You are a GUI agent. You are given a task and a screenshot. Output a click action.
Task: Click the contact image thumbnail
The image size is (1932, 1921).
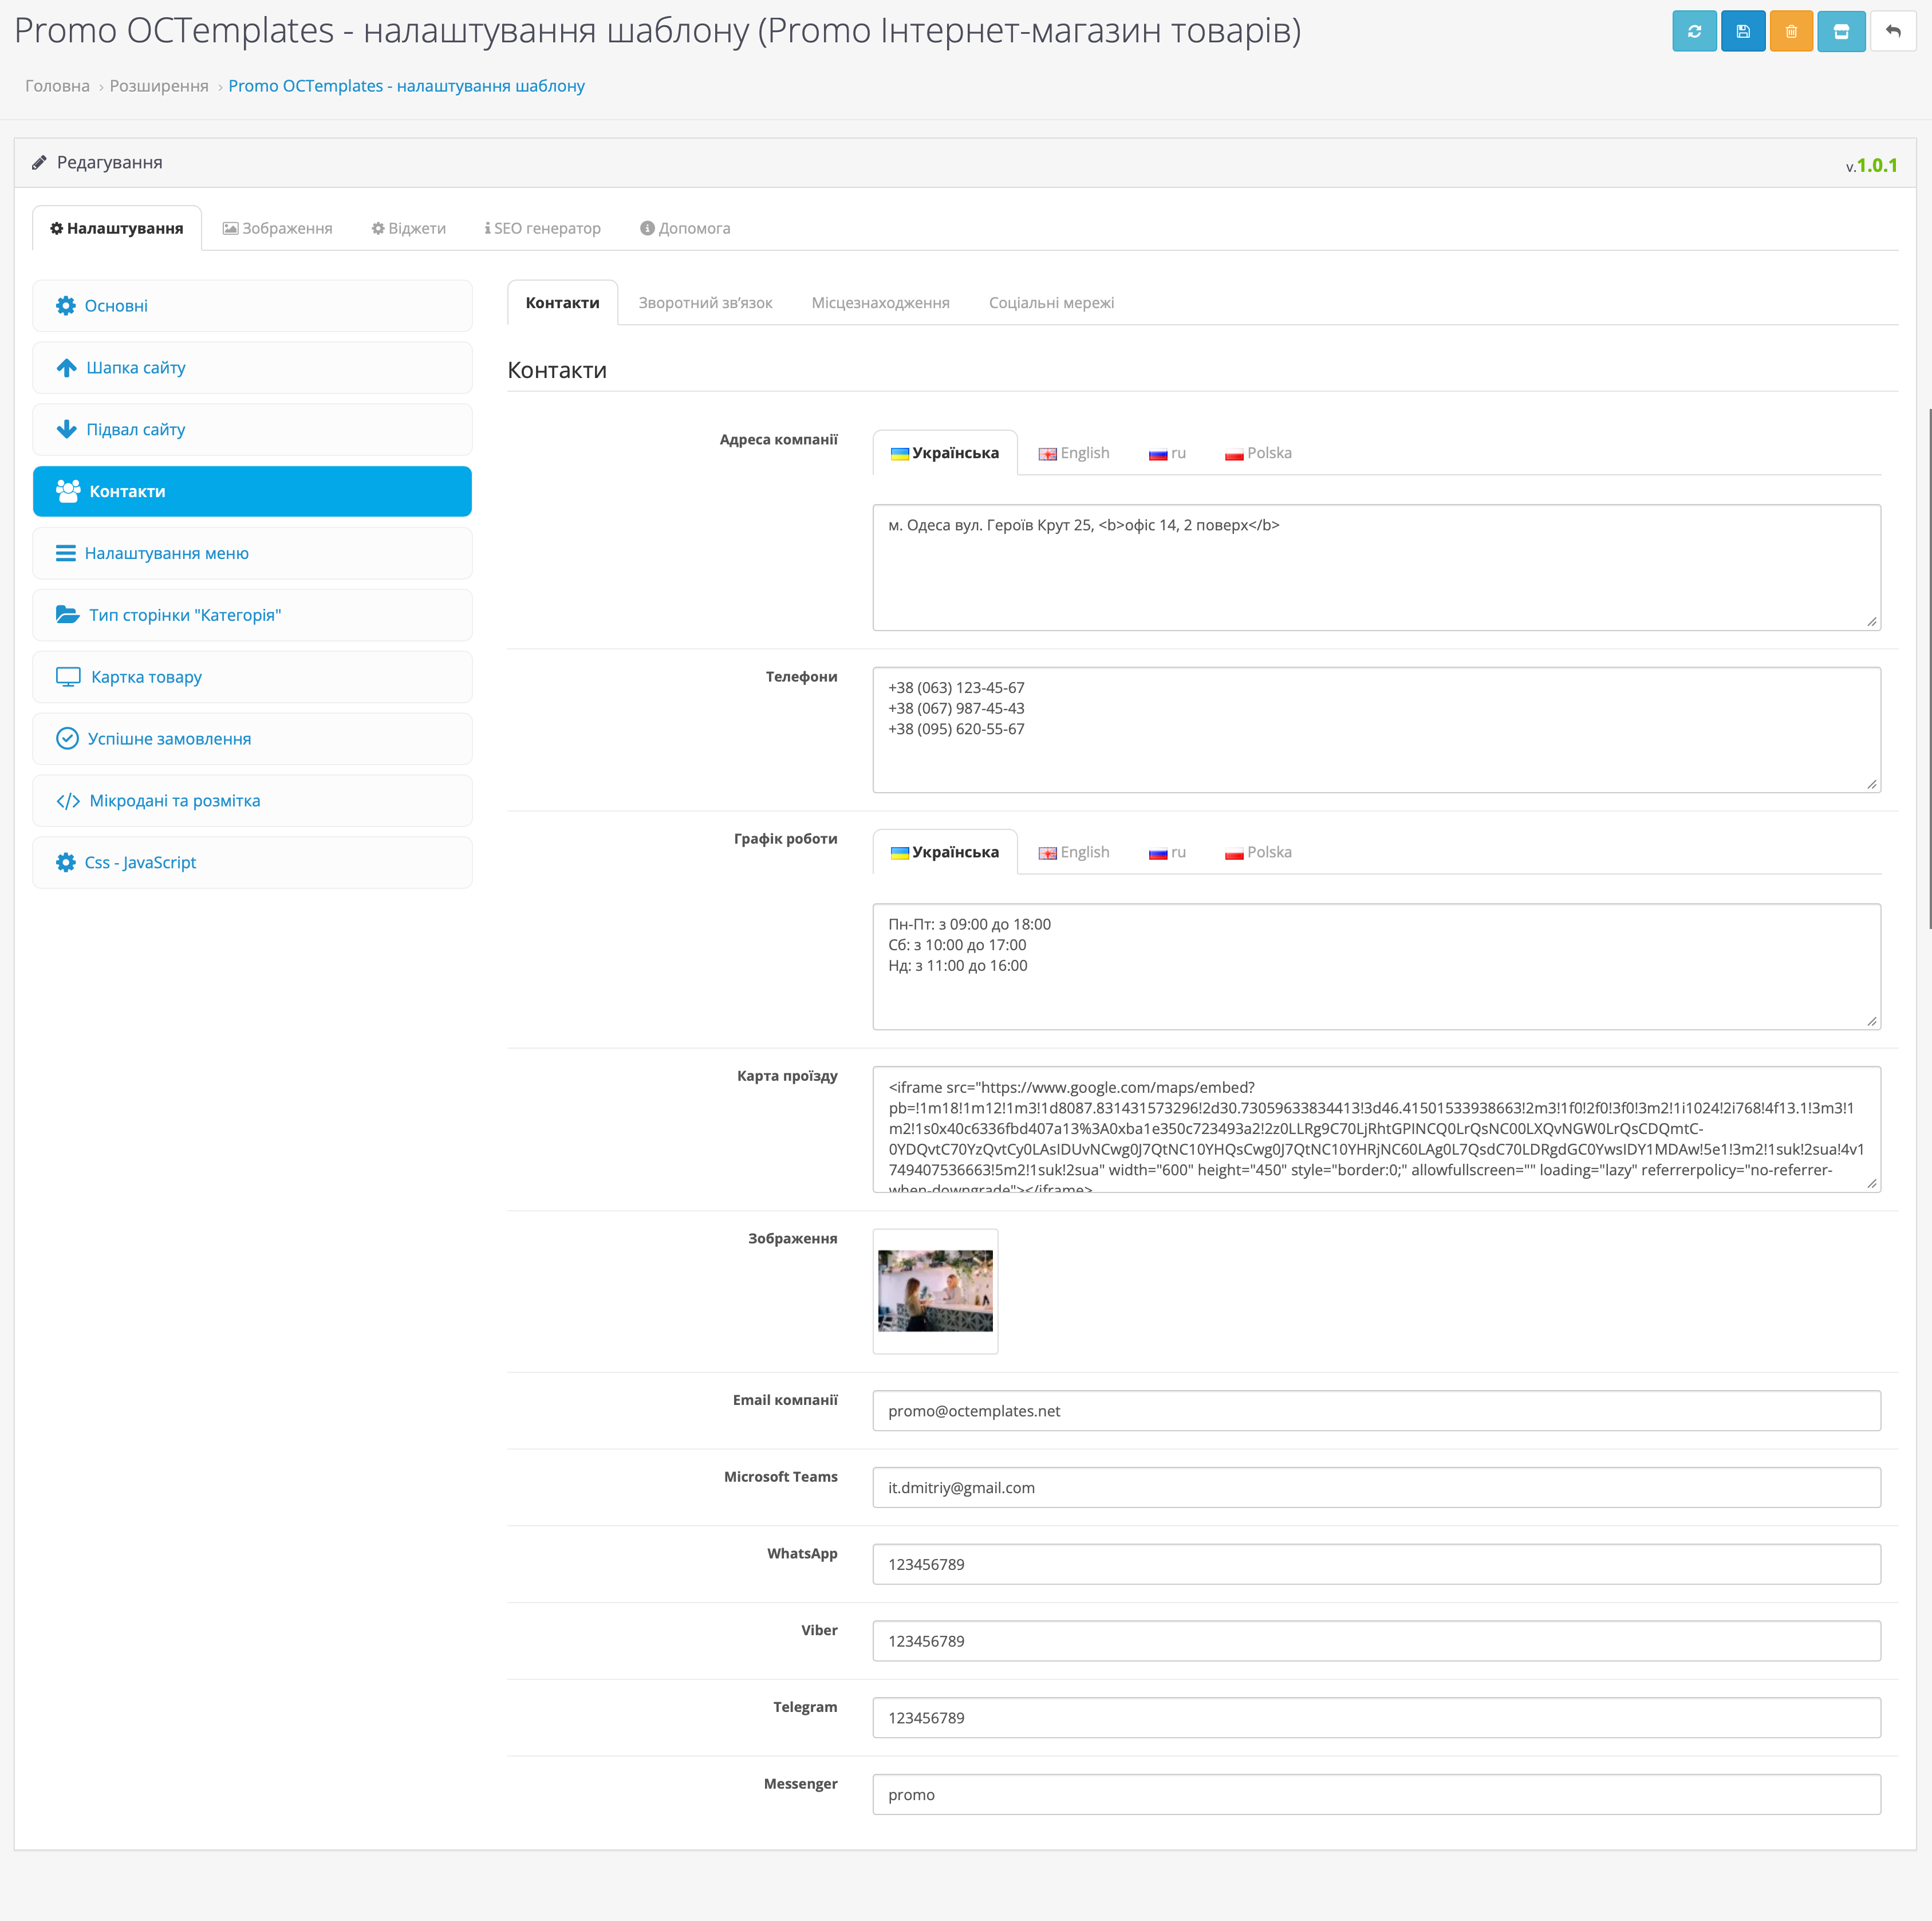935,1290
